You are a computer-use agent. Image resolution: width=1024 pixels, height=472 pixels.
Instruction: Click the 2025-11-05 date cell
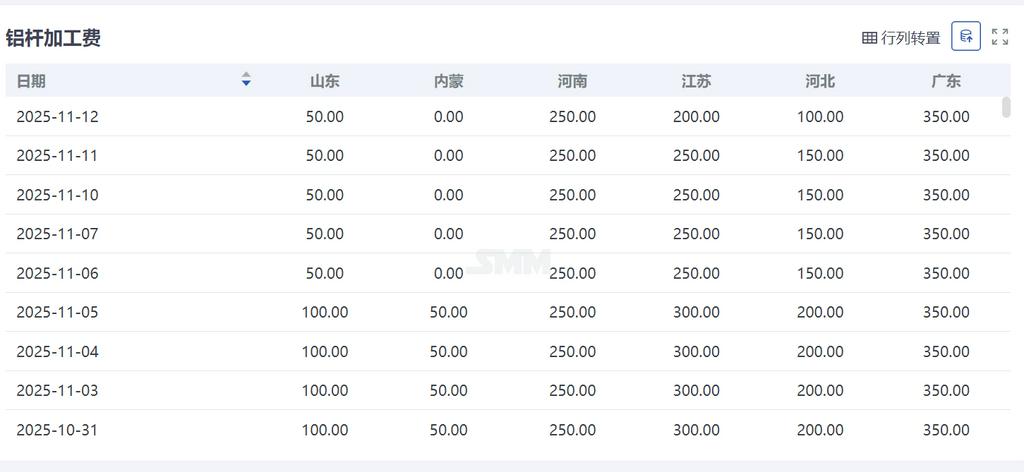click(x=57, y=312)
